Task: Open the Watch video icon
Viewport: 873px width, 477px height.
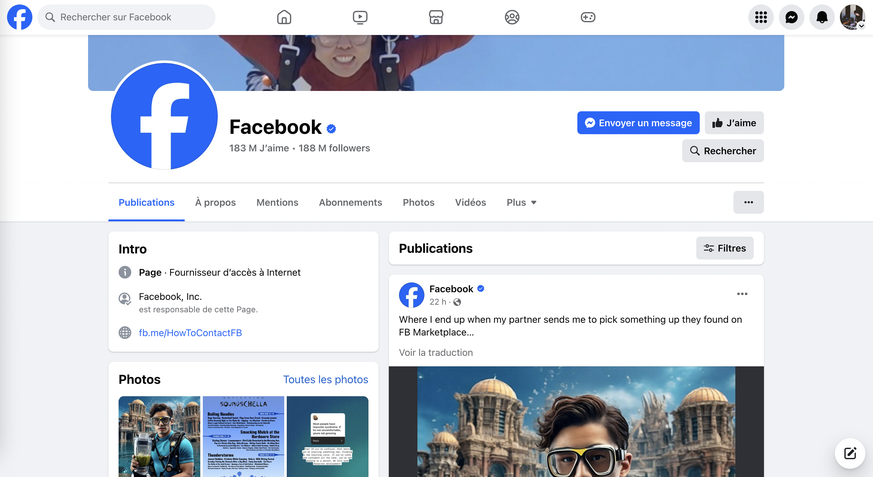Action: coord(360,17)
